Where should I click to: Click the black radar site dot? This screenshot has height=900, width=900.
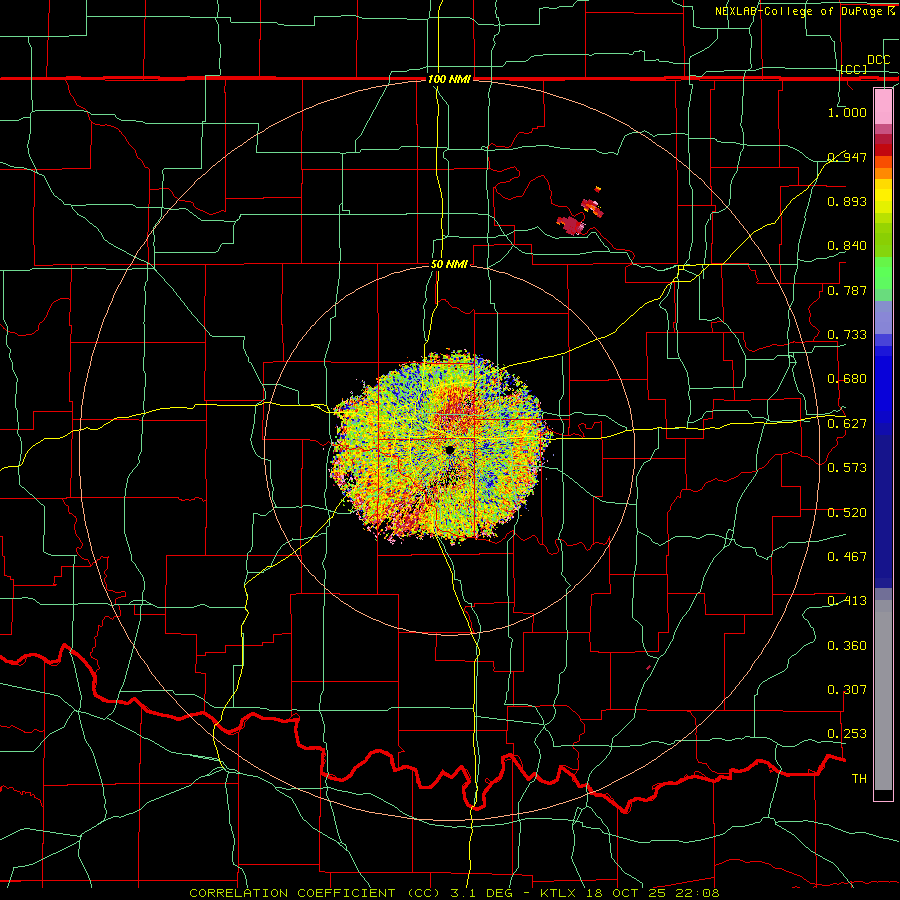click(x=449, y=450)
